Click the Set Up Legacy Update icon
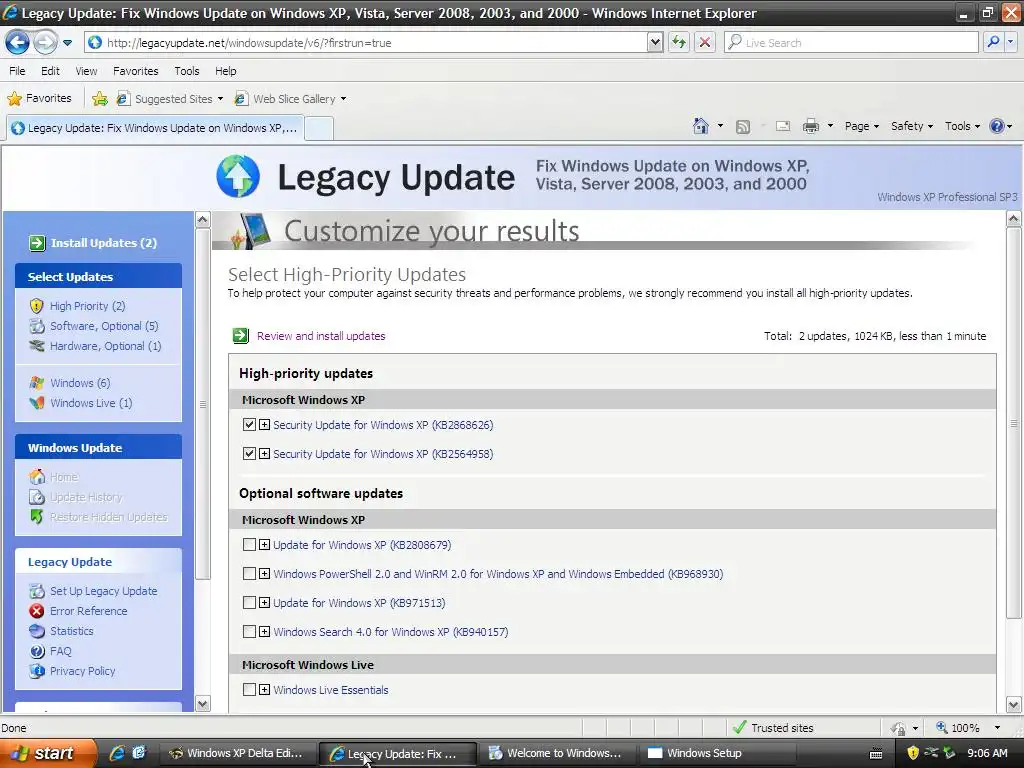The height and width of the screenshot is (768, 1024). 37,591
